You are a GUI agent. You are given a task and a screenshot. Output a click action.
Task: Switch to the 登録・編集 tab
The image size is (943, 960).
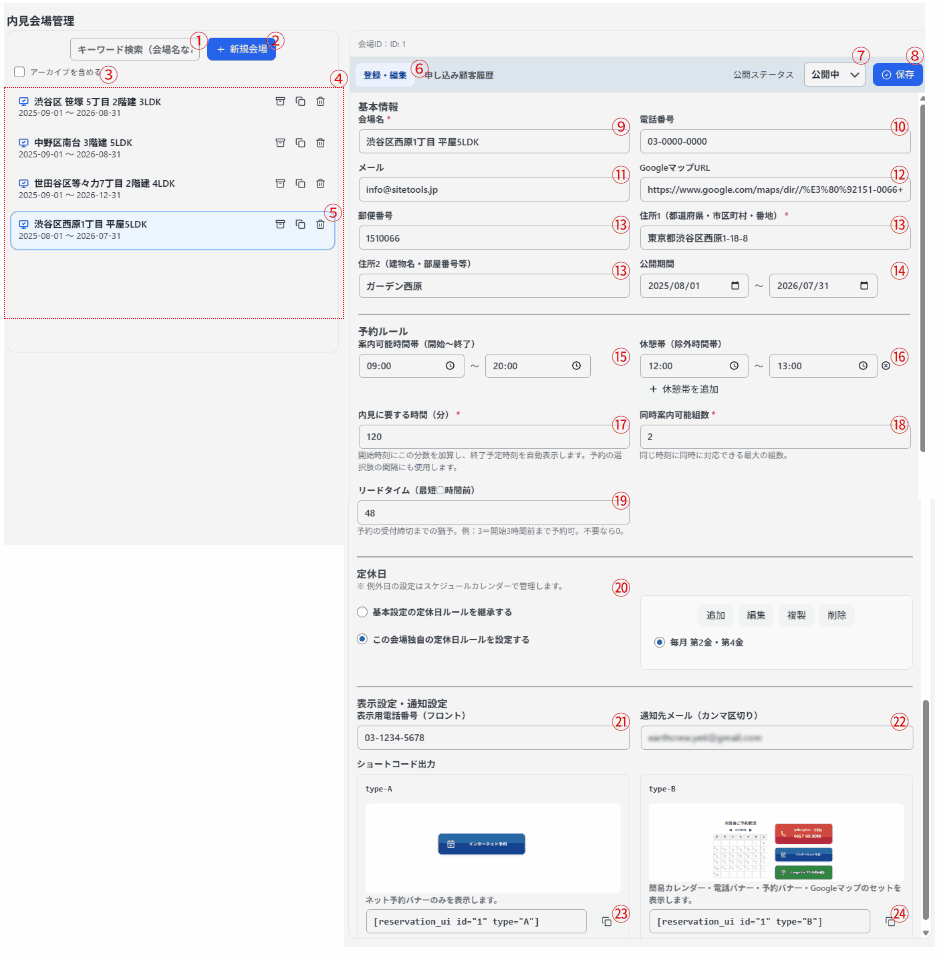point(385,75)
